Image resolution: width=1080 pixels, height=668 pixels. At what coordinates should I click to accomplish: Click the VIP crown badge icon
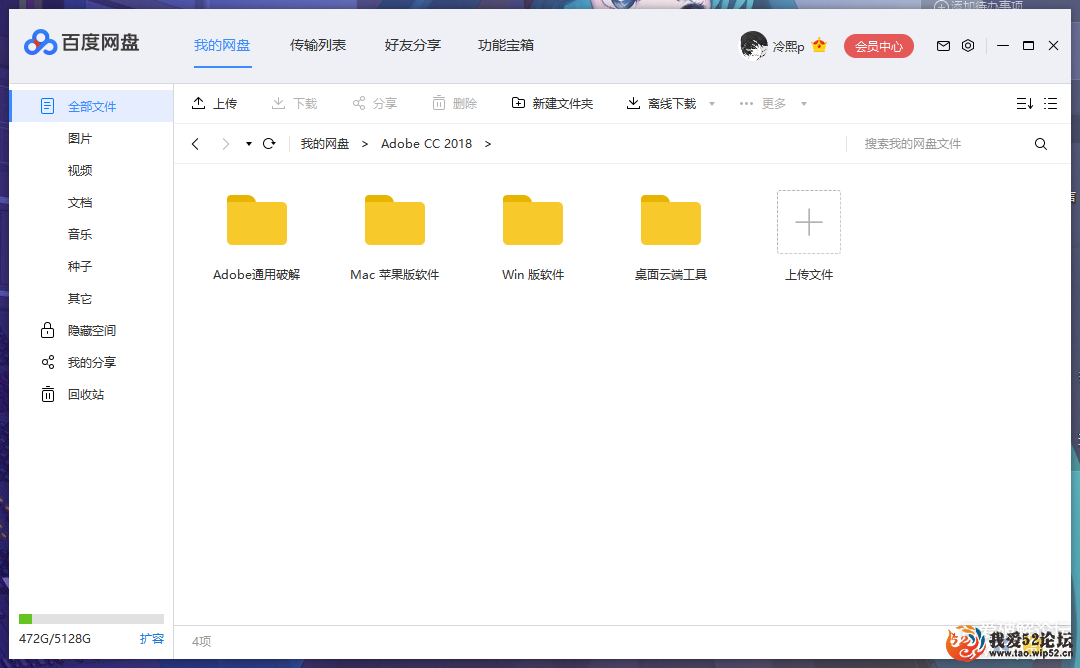819,45
